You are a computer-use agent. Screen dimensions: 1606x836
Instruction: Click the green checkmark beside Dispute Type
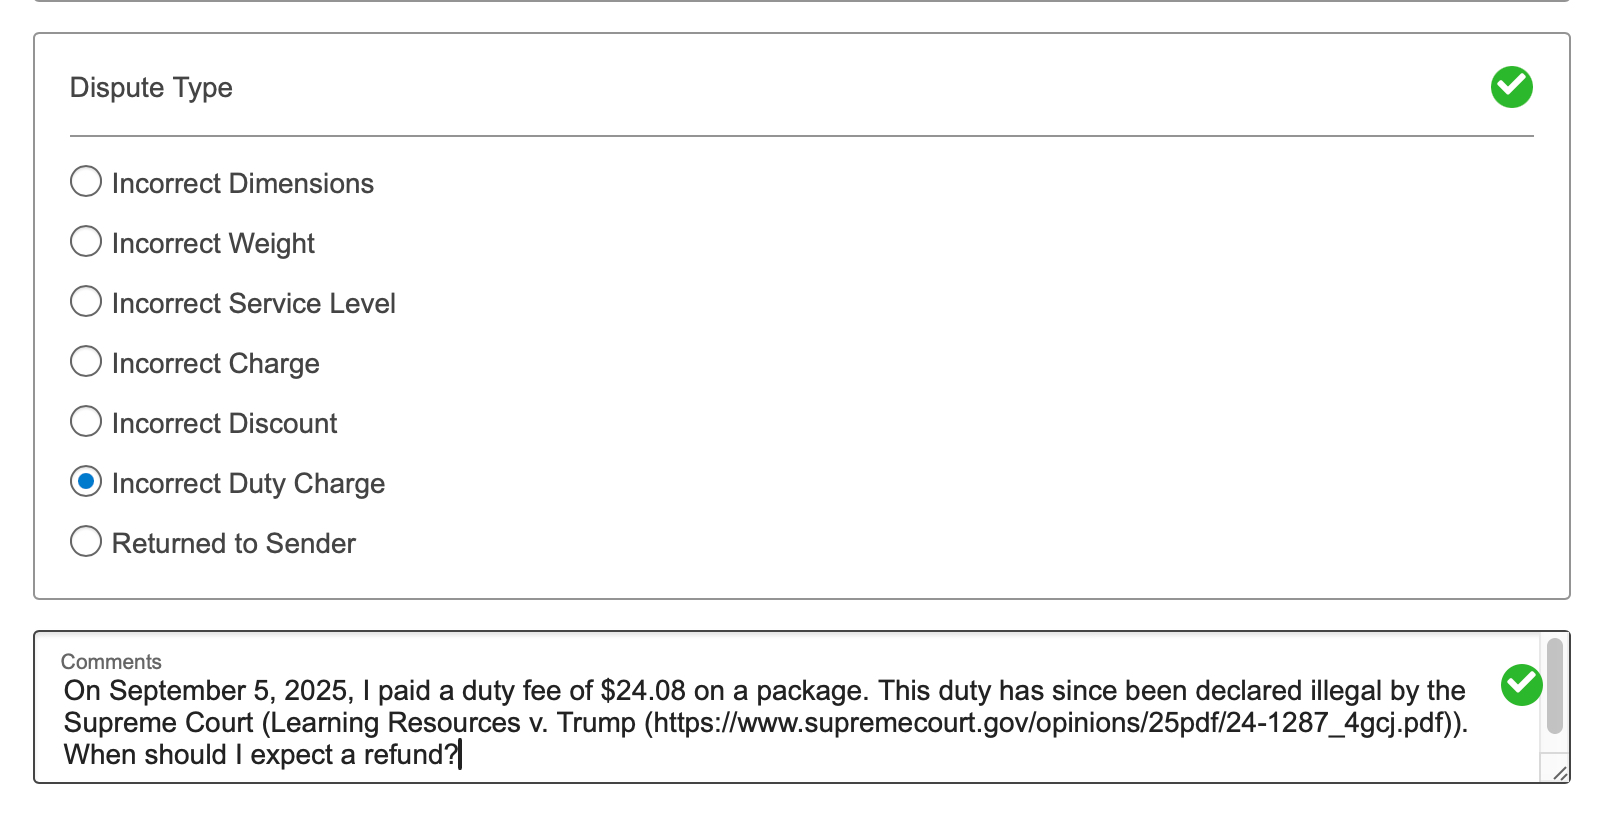click(1511, 87)
